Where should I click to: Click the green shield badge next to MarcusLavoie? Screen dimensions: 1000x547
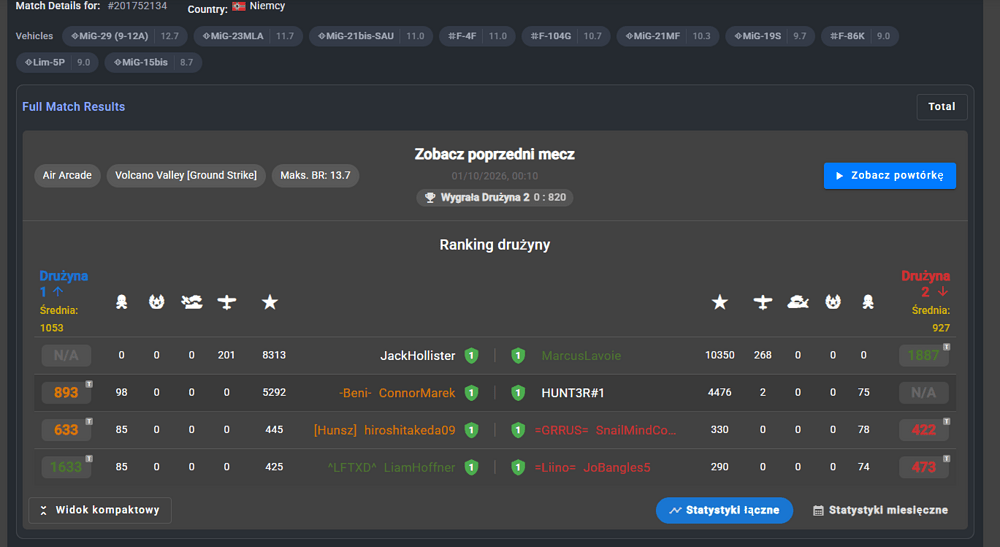click(x=518, y=356)
